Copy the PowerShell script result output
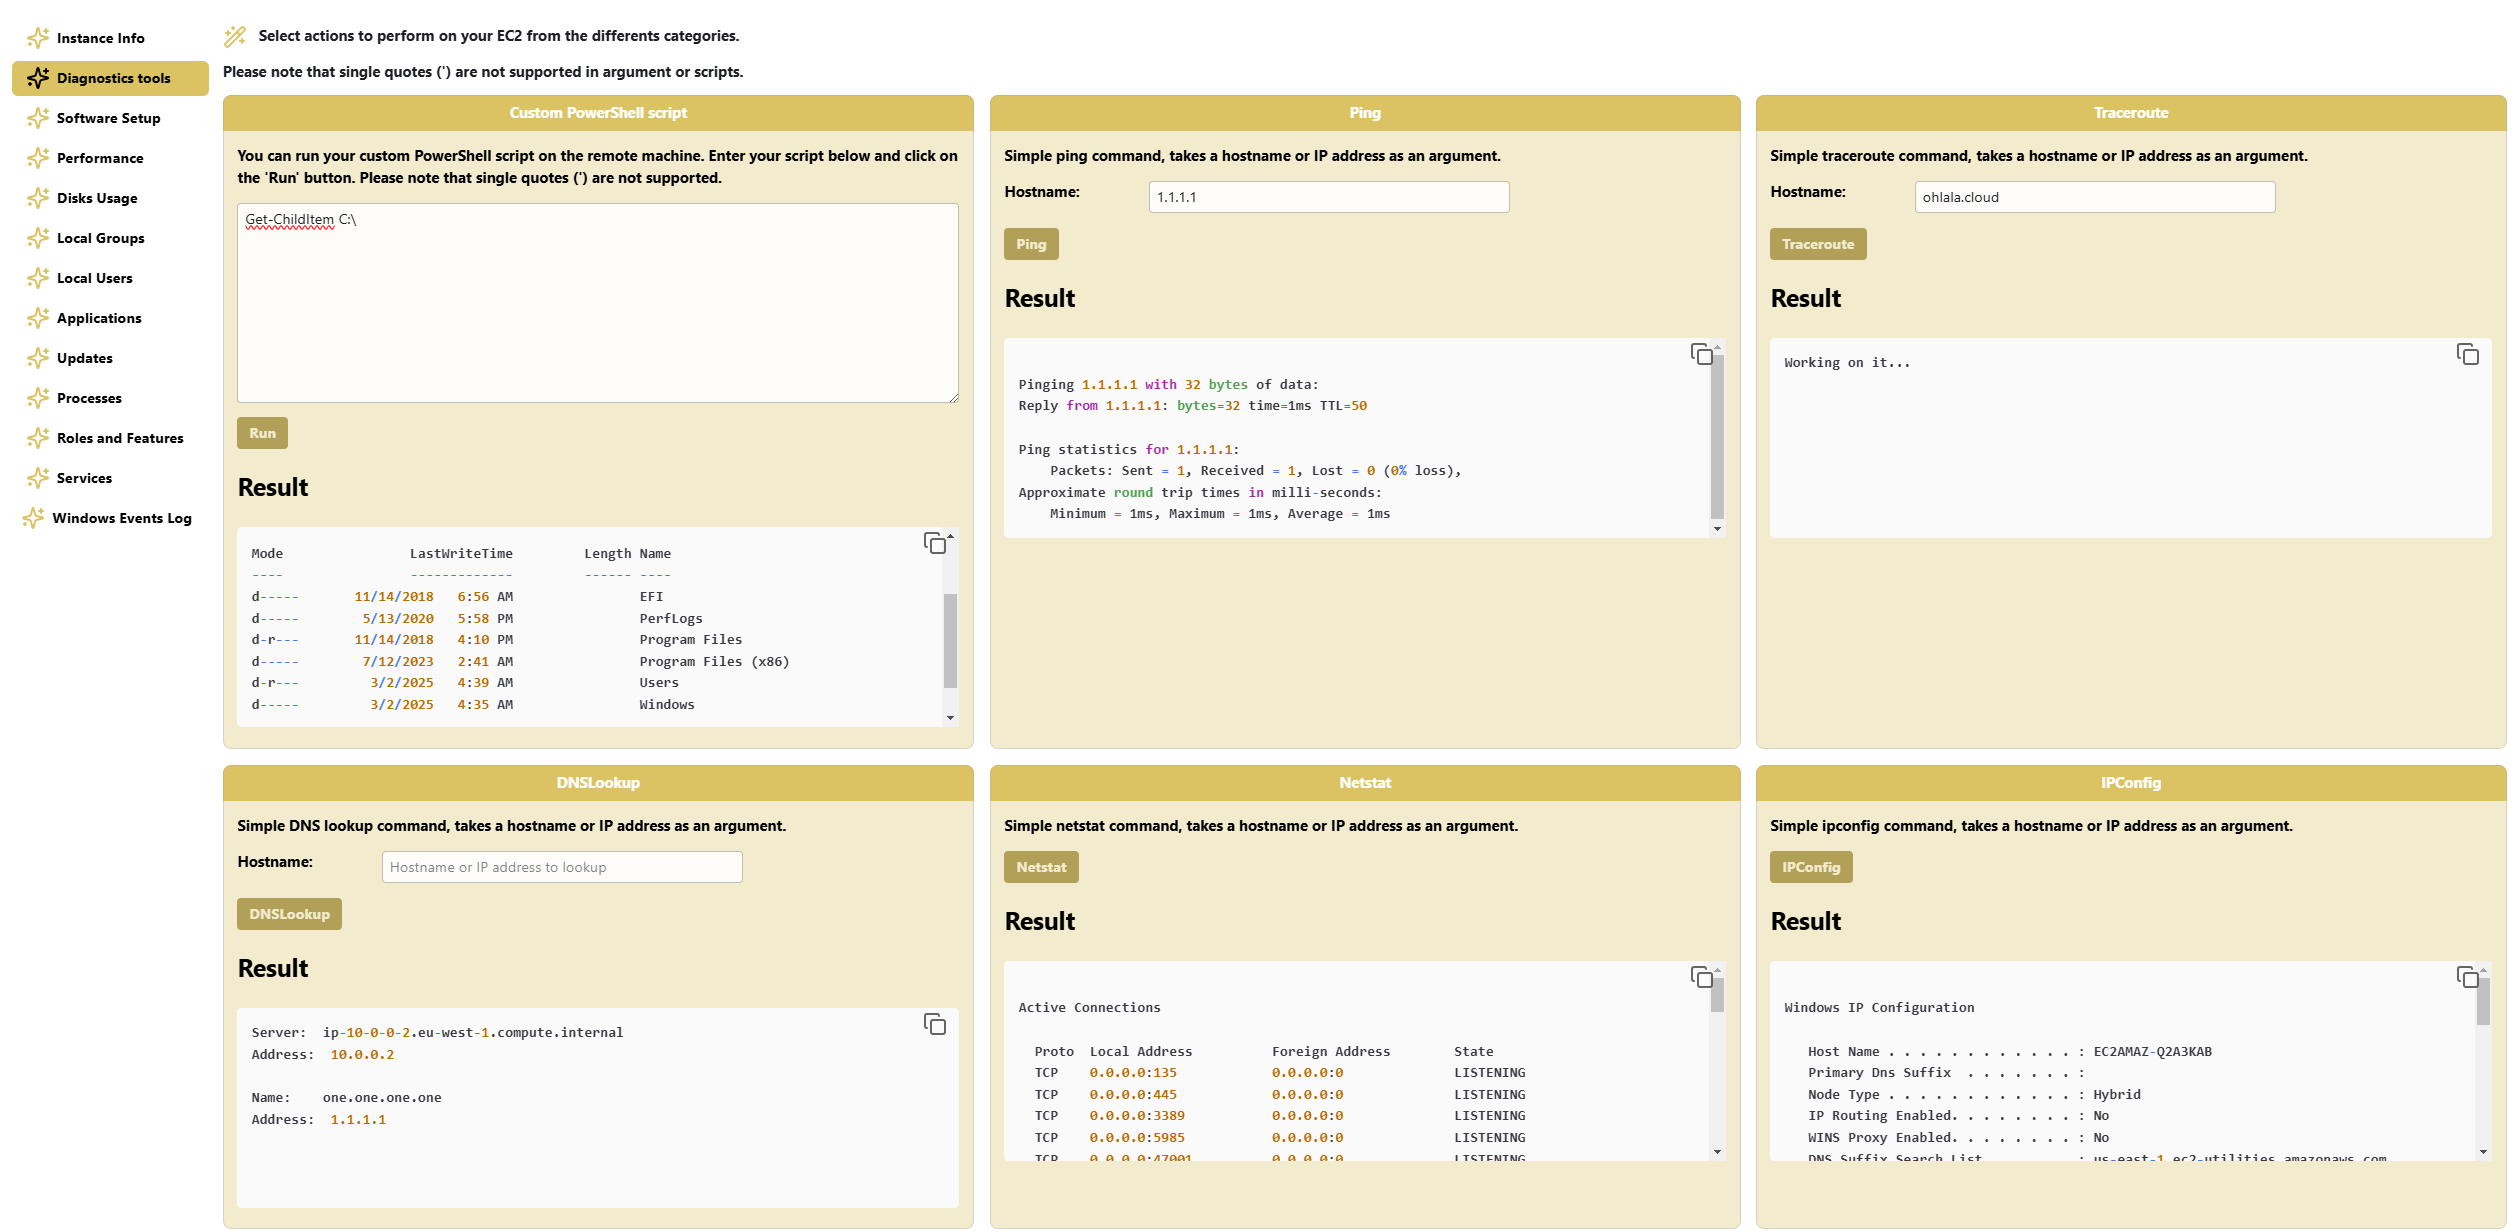 click(x=935, y=543)
